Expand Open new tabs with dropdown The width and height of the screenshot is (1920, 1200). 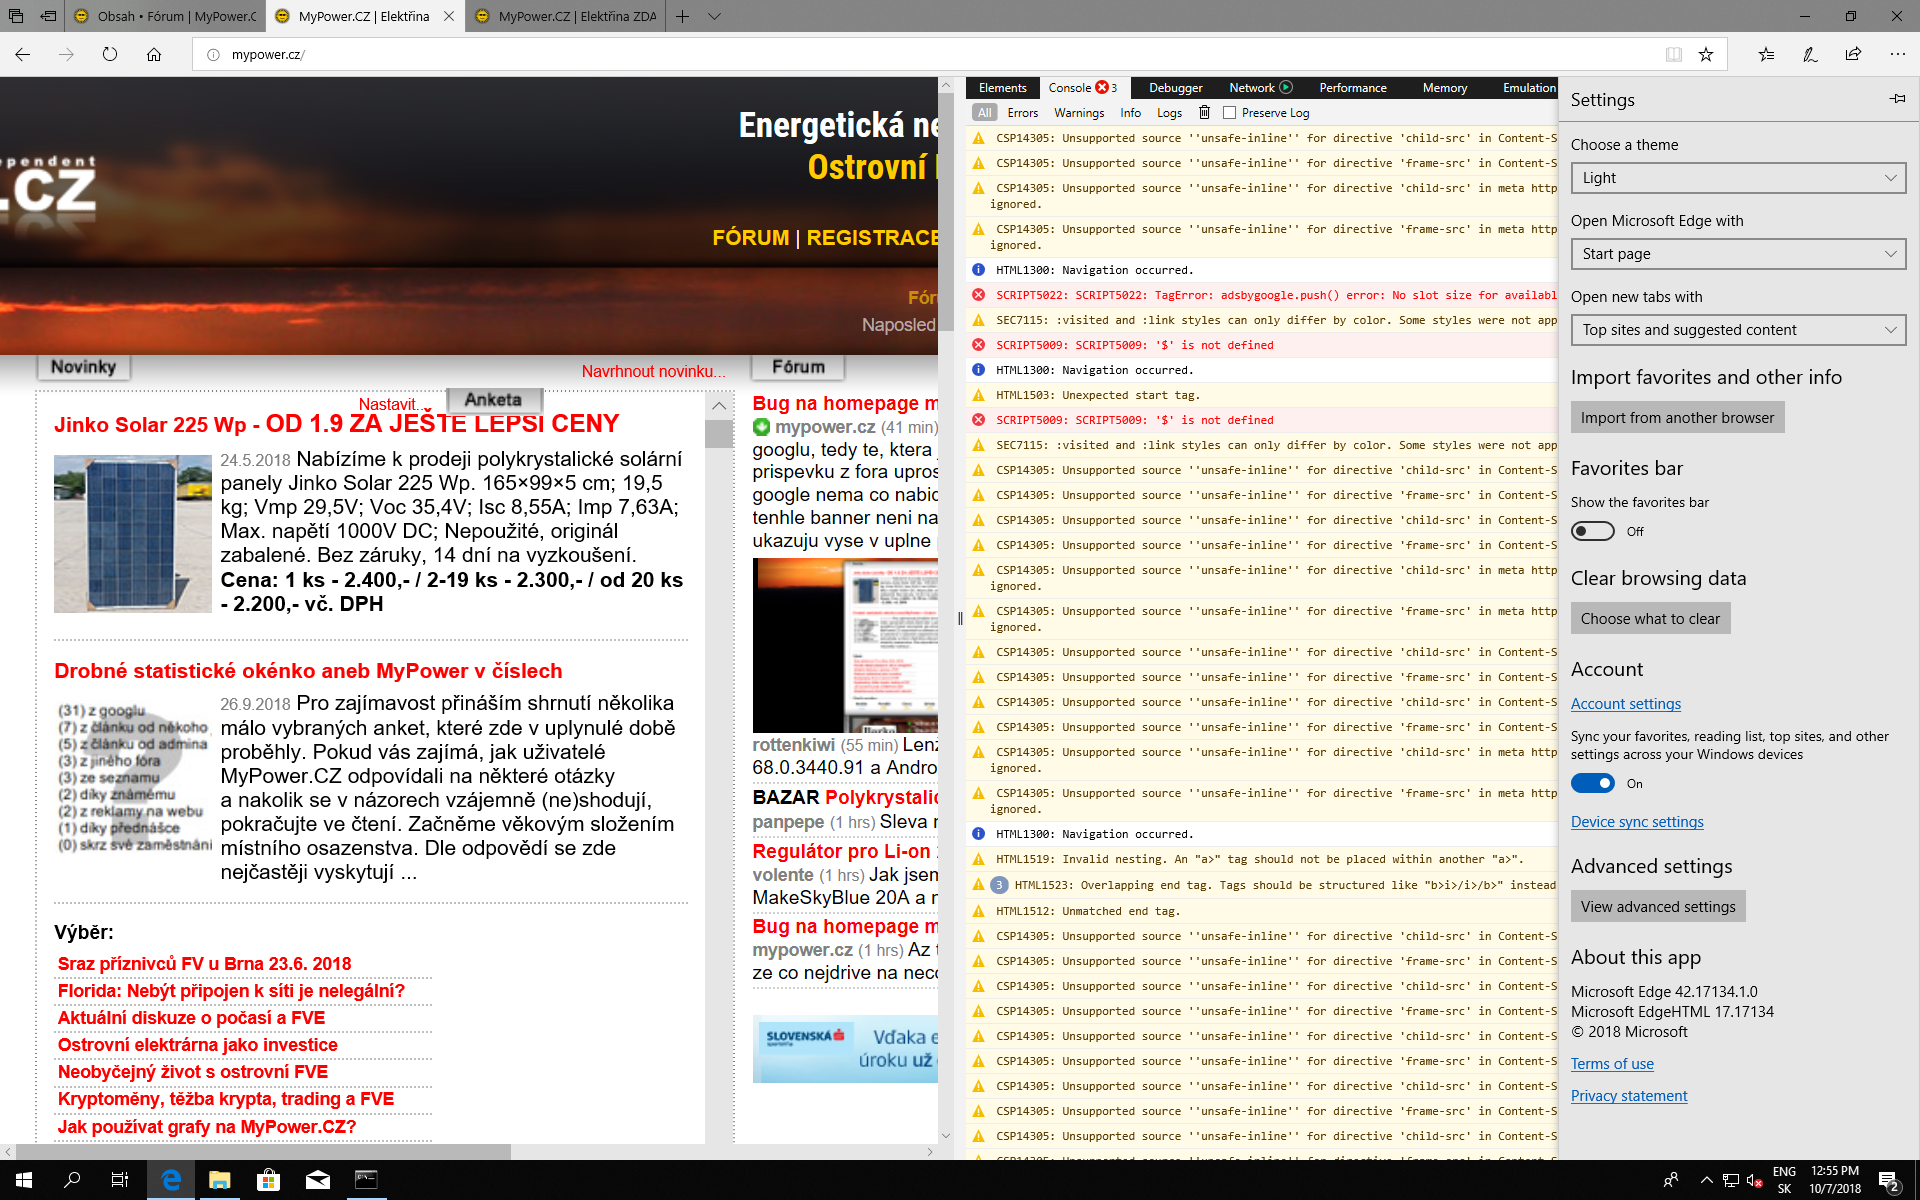coord(1737,330)
